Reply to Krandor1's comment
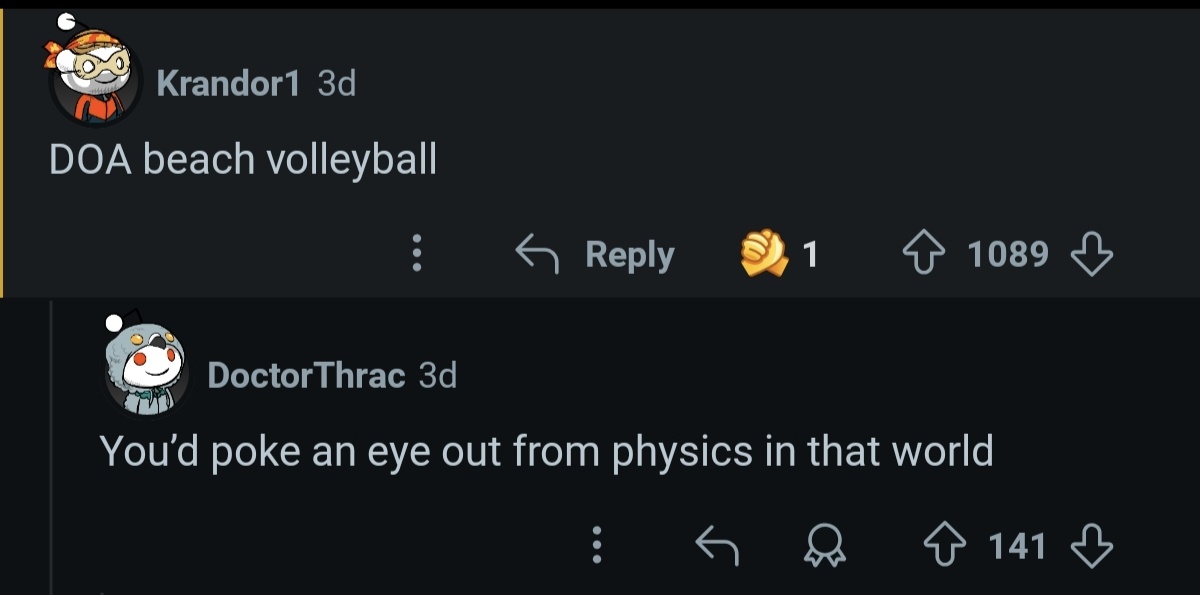1200x595 pixels. coord(596,254)
